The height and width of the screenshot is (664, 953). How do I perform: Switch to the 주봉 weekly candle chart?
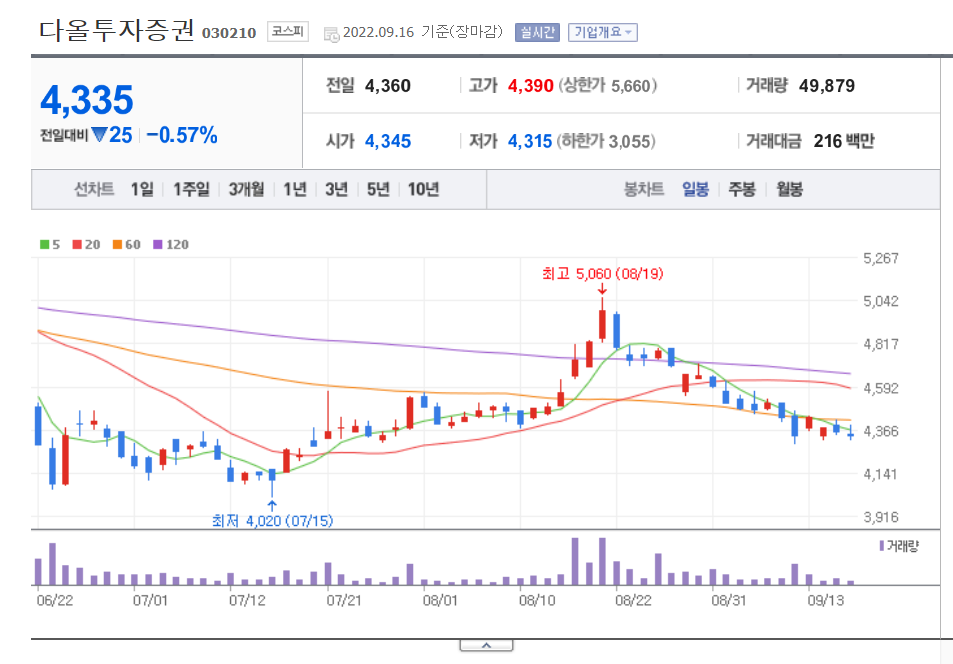(x=741, y=190)
